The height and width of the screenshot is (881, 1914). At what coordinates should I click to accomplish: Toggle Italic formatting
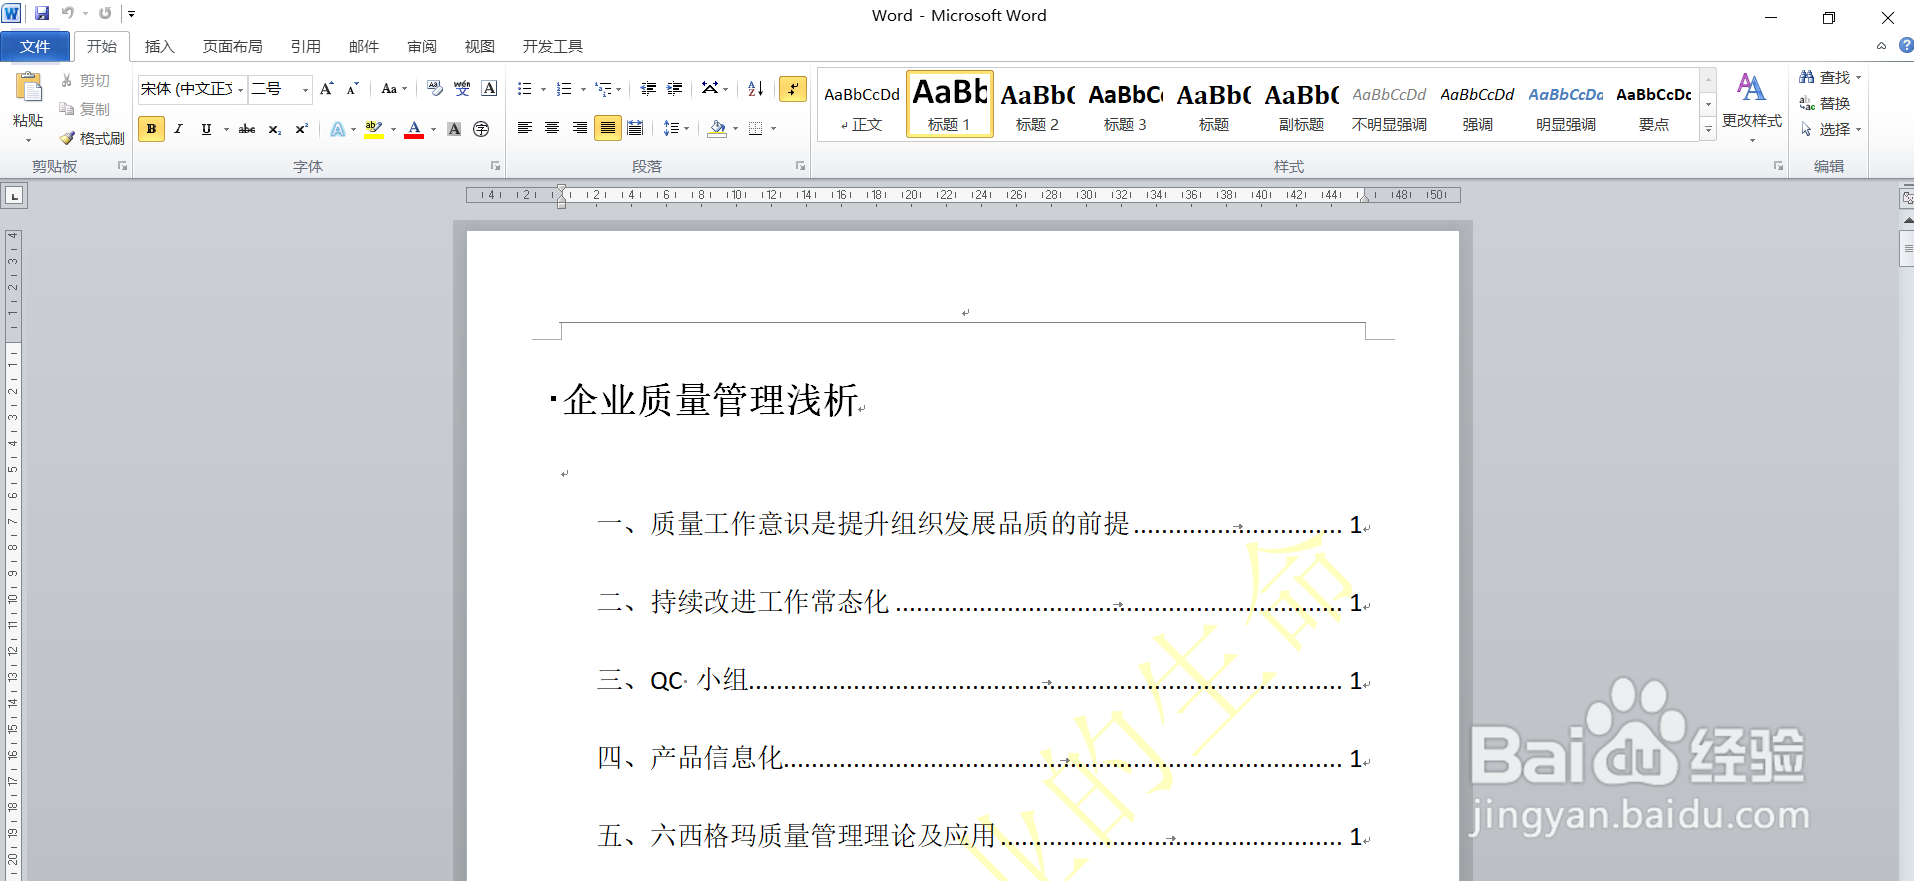pos(178,129)
